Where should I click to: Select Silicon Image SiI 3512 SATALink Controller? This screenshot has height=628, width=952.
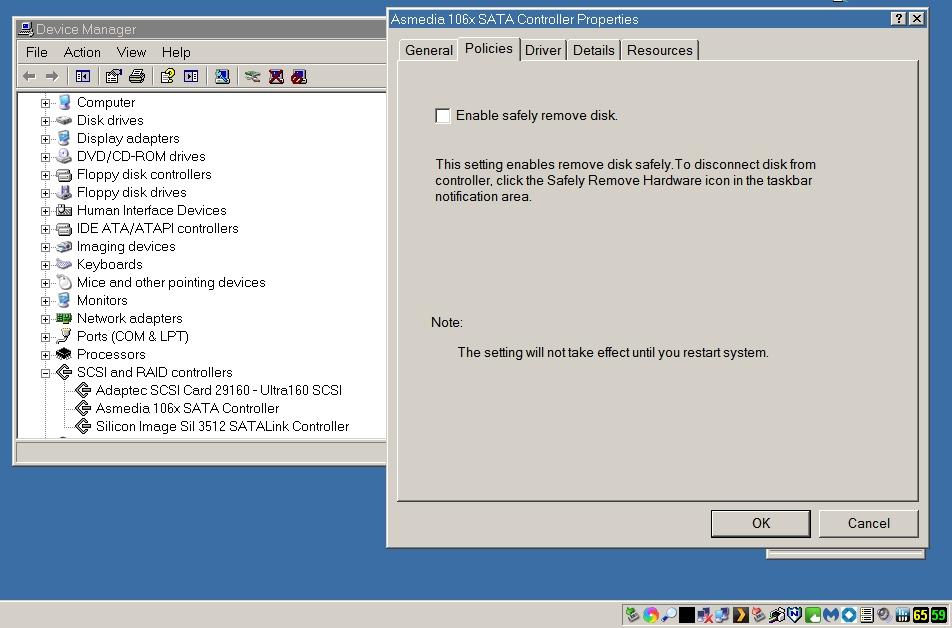[222, 426]
